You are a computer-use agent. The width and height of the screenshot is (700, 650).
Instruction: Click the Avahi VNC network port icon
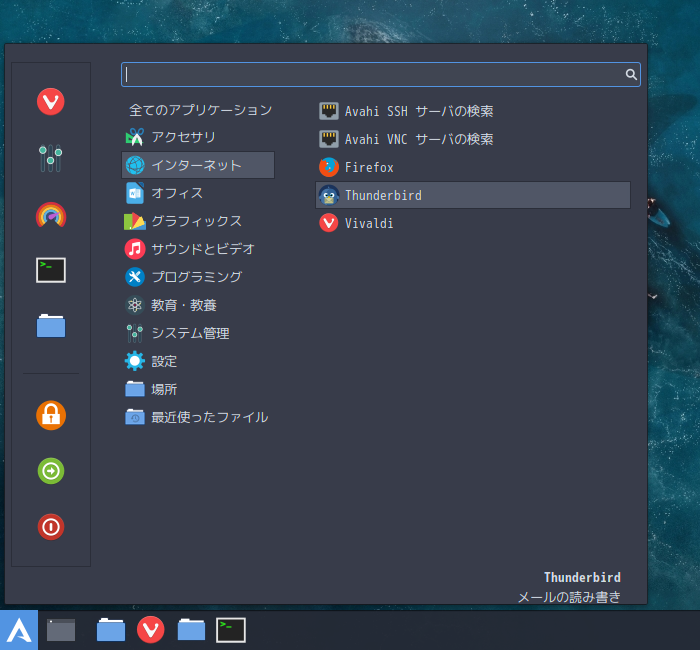click(x=329, y=139)
